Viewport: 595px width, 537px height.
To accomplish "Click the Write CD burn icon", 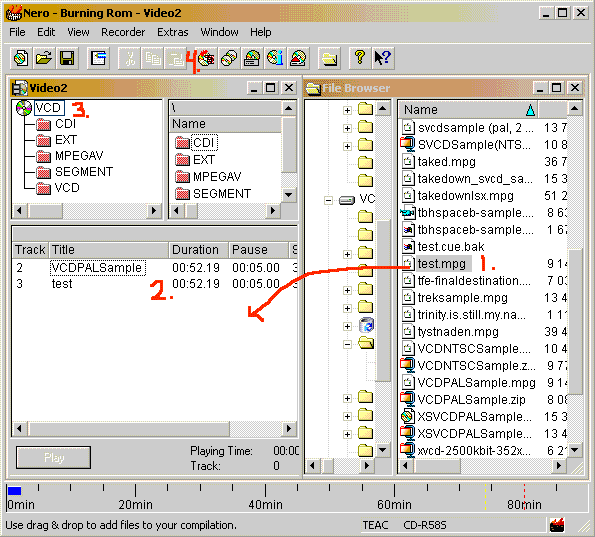I will (x=206, y=58).
